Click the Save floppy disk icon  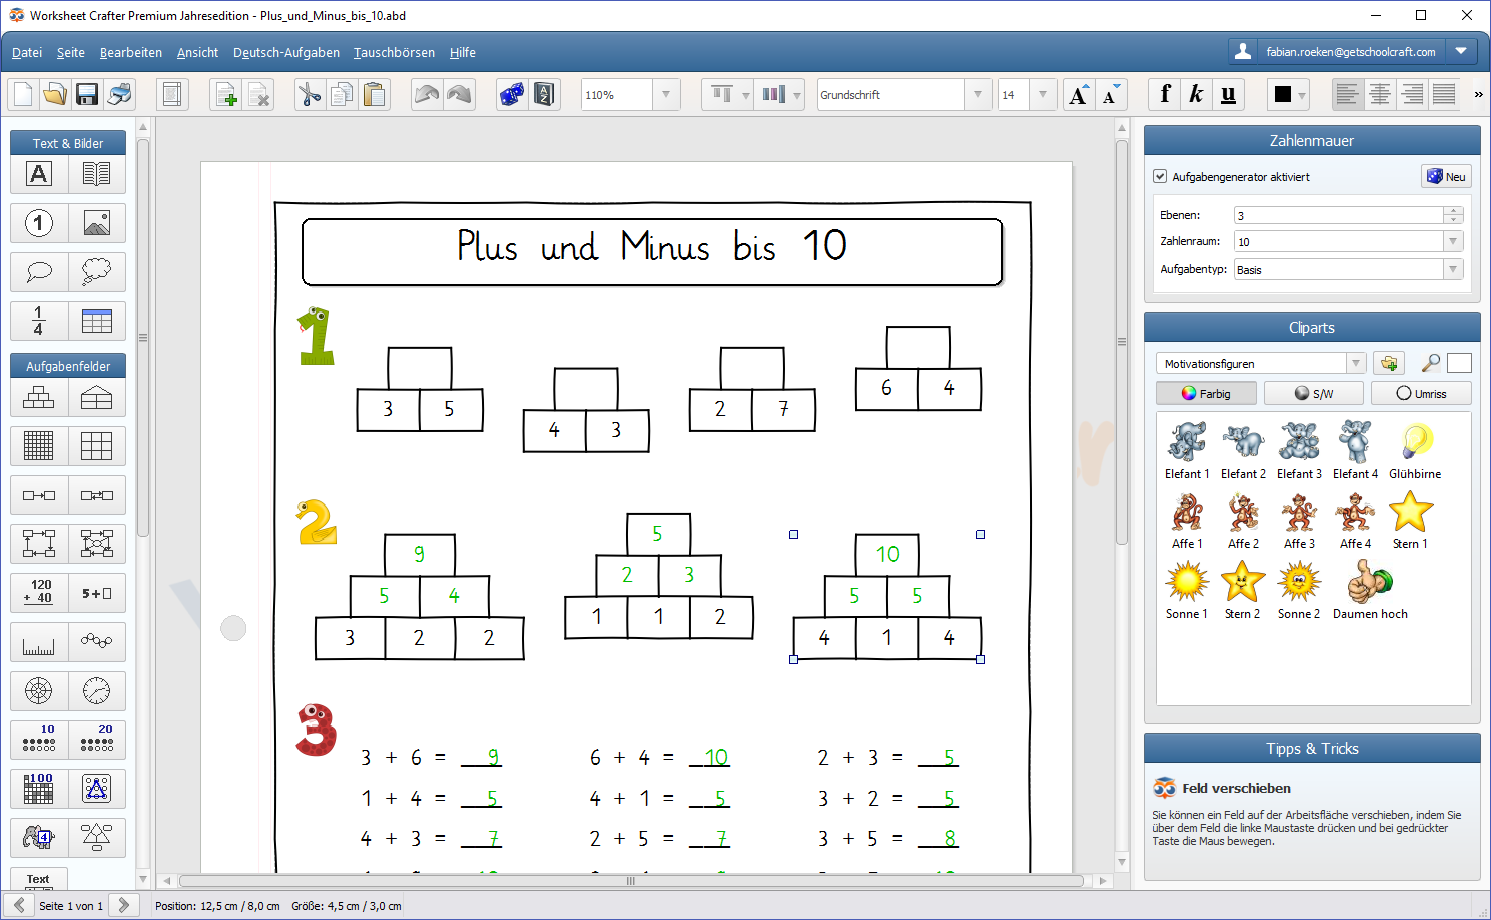87,95
